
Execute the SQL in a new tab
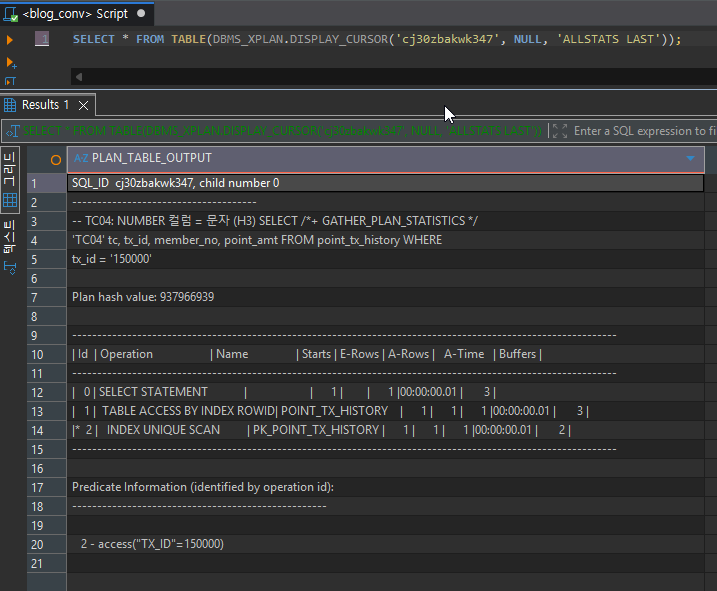(11, 62)
